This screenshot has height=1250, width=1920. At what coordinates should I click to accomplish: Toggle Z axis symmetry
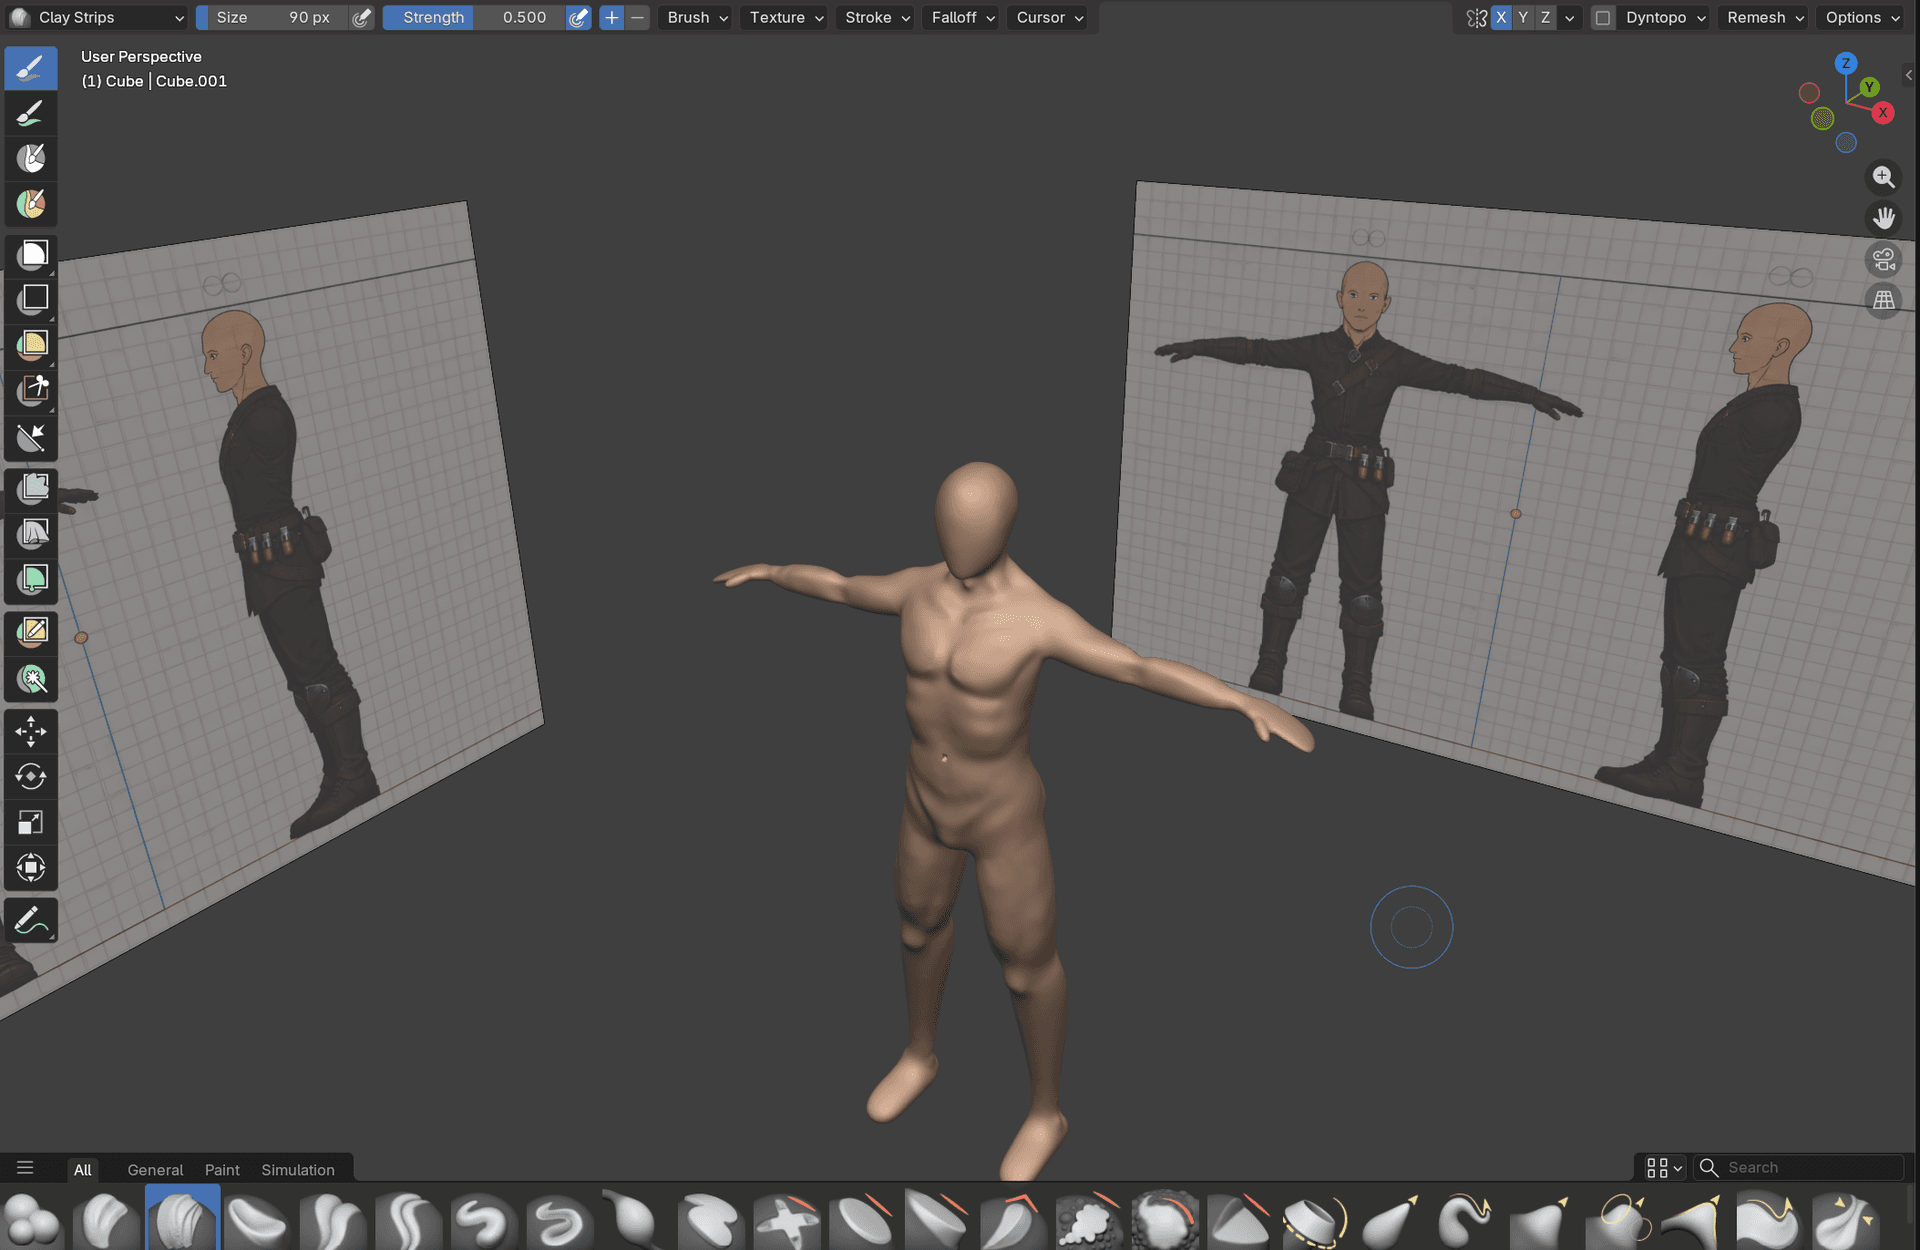point(1545,17)
